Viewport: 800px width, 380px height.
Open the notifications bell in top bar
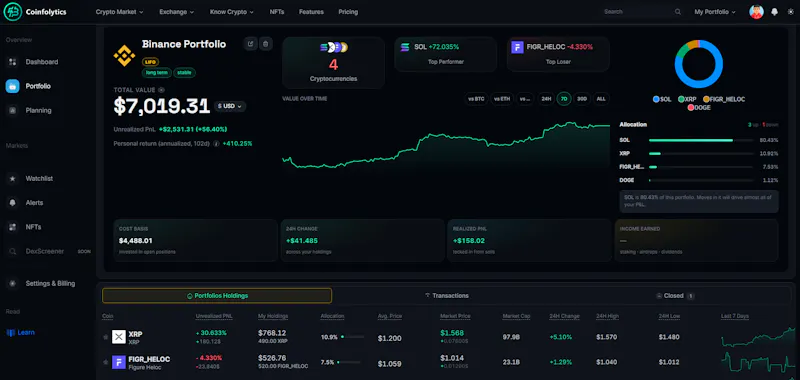tap(774, 12)
